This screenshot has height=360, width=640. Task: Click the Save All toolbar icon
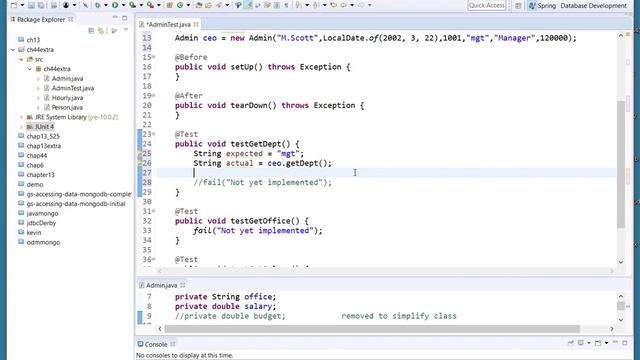41,5
